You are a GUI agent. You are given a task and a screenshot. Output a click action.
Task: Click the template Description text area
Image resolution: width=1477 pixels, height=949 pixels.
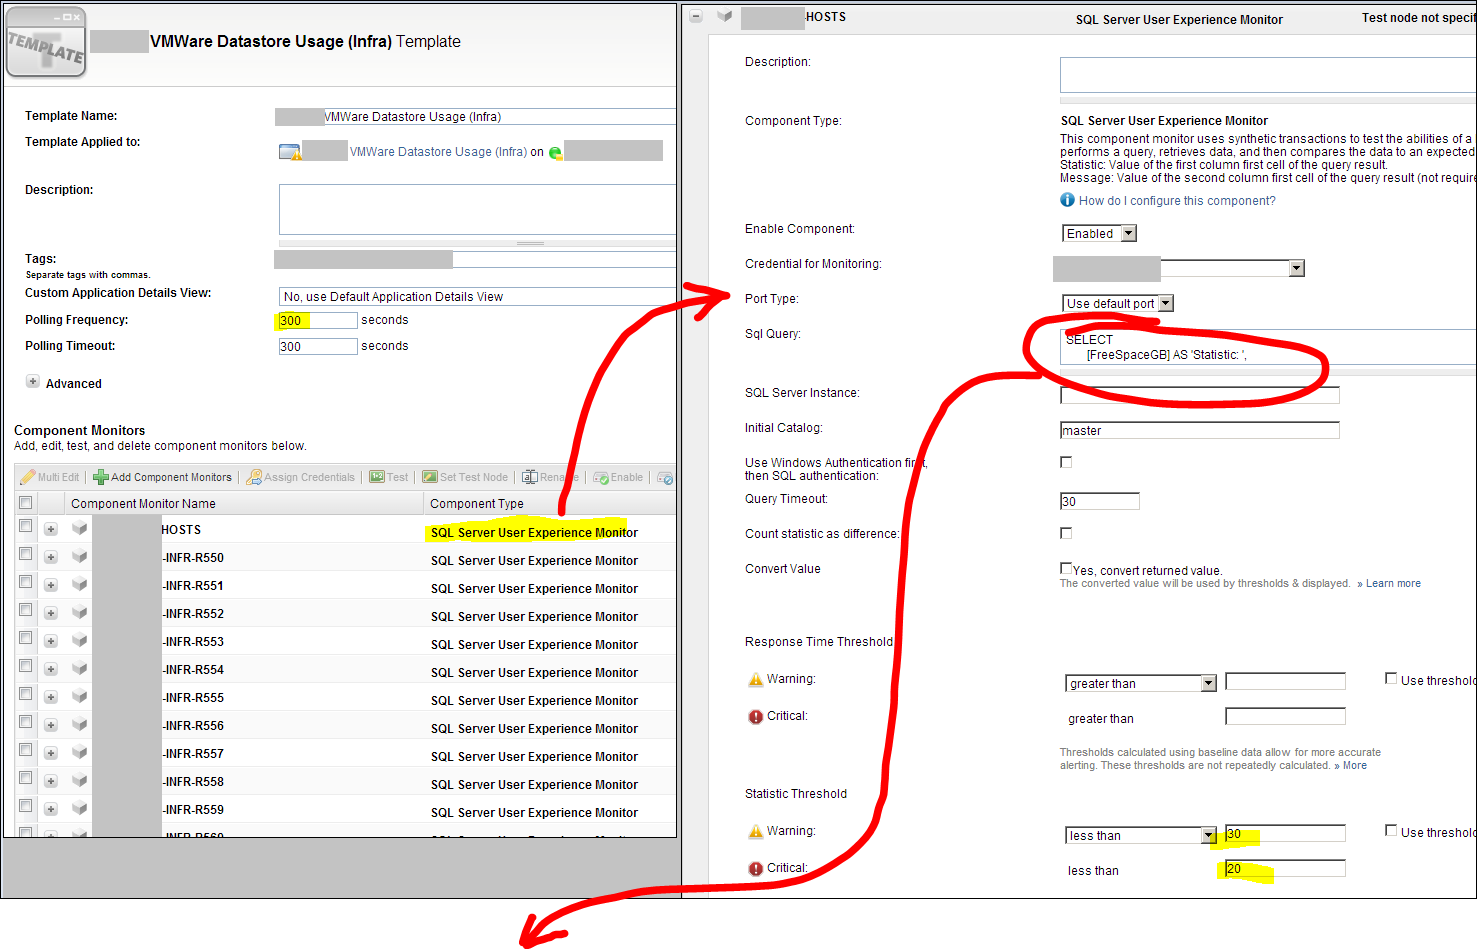[x=477, y=209]
